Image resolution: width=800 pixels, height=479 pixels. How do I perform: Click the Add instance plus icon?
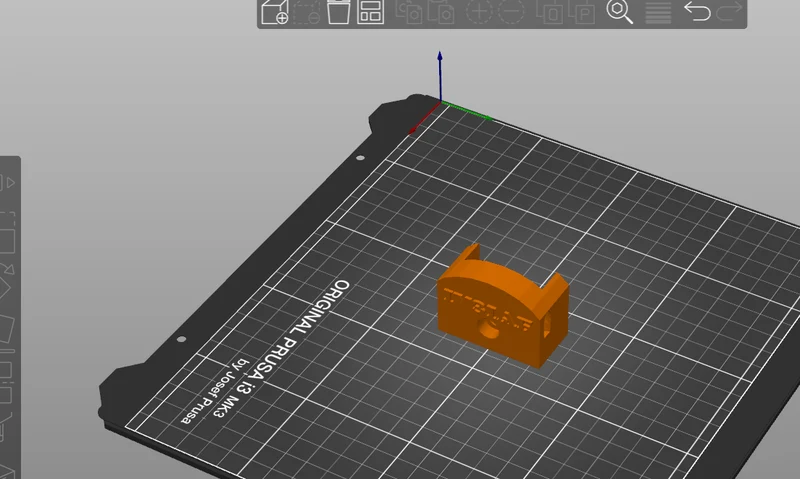479,11
